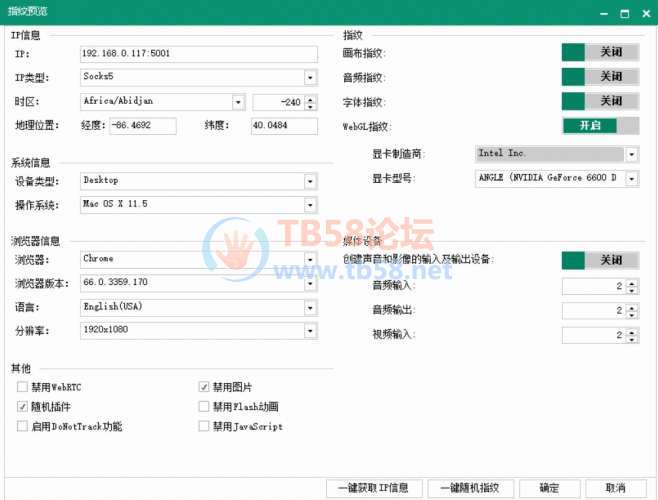Click the 一键随机指纹 button
The image size is (658, 500).
(x=470, y=488)
